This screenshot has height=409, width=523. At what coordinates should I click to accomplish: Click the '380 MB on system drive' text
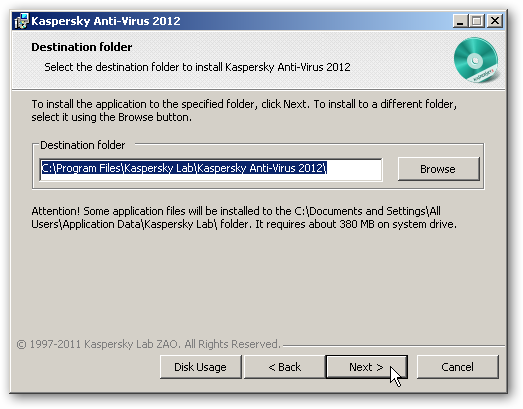(398, 224)
